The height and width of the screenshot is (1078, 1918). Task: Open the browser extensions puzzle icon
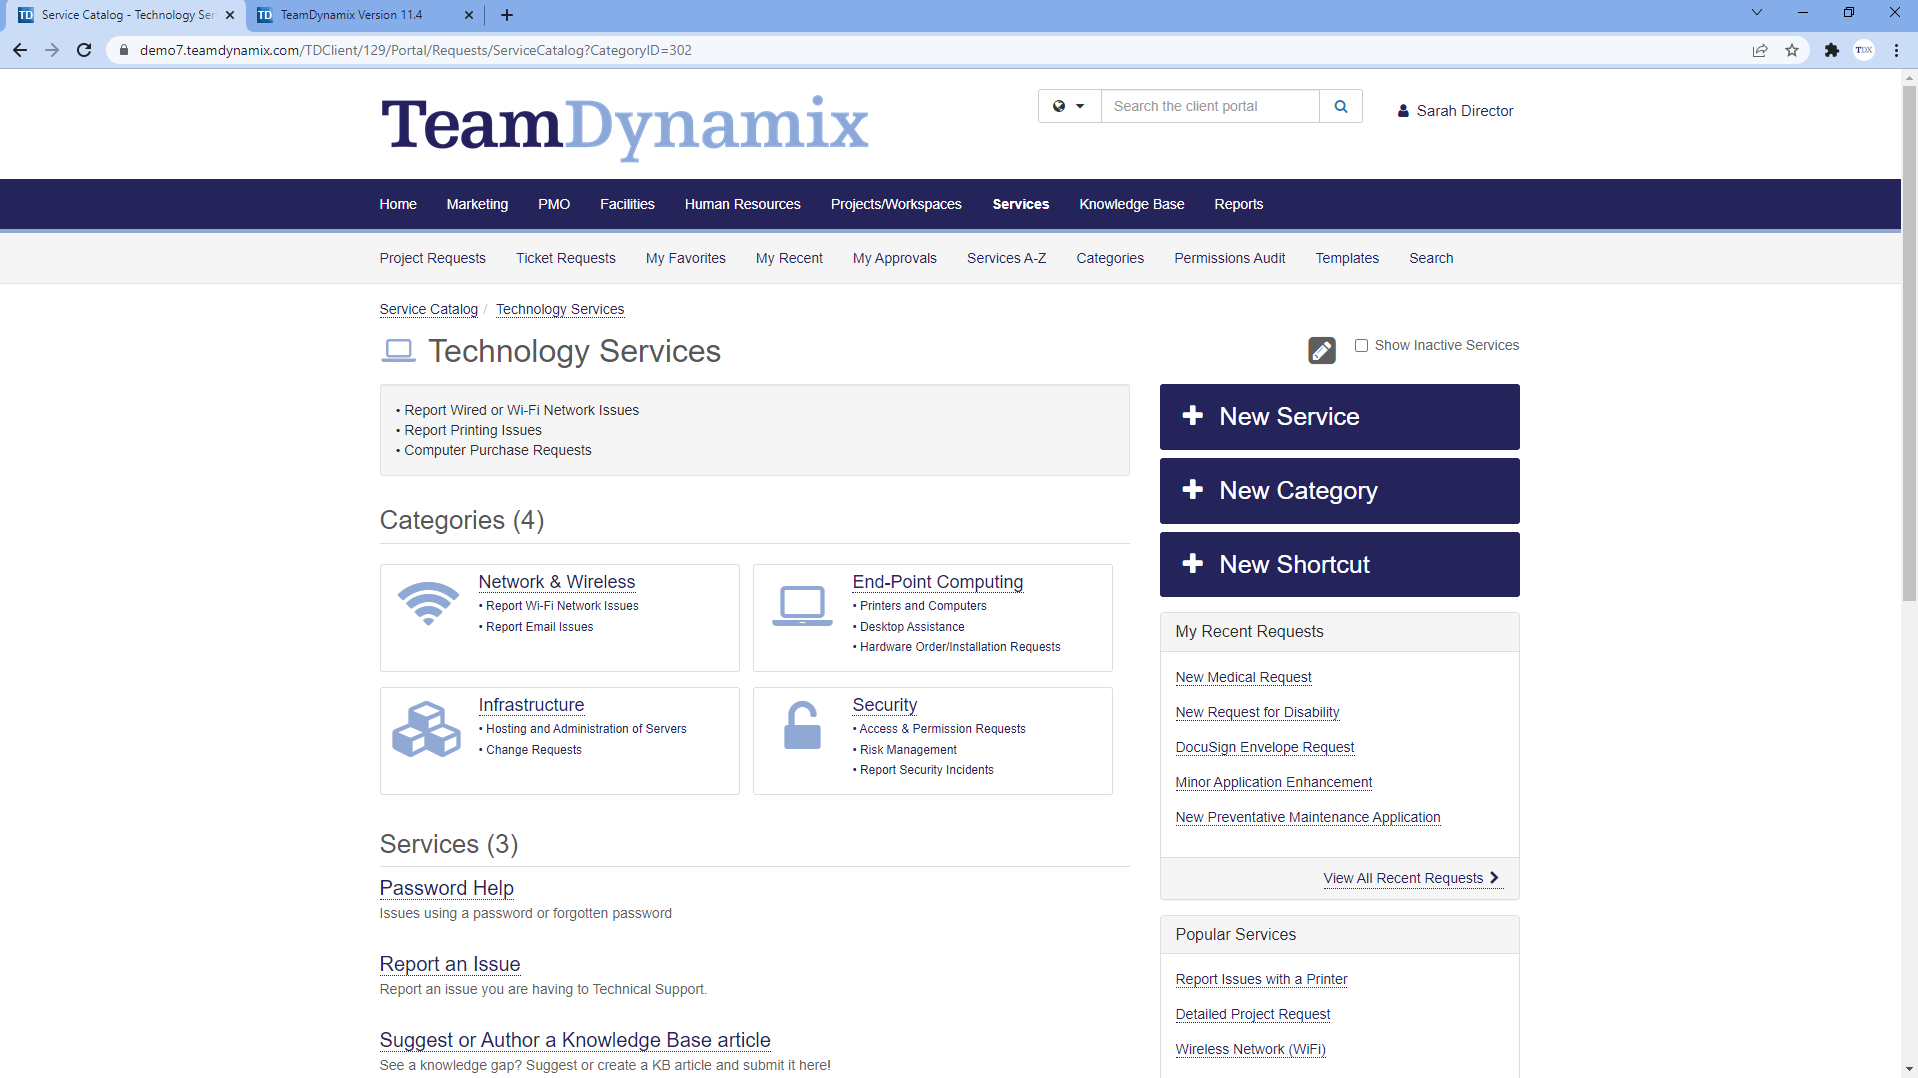1832,50
